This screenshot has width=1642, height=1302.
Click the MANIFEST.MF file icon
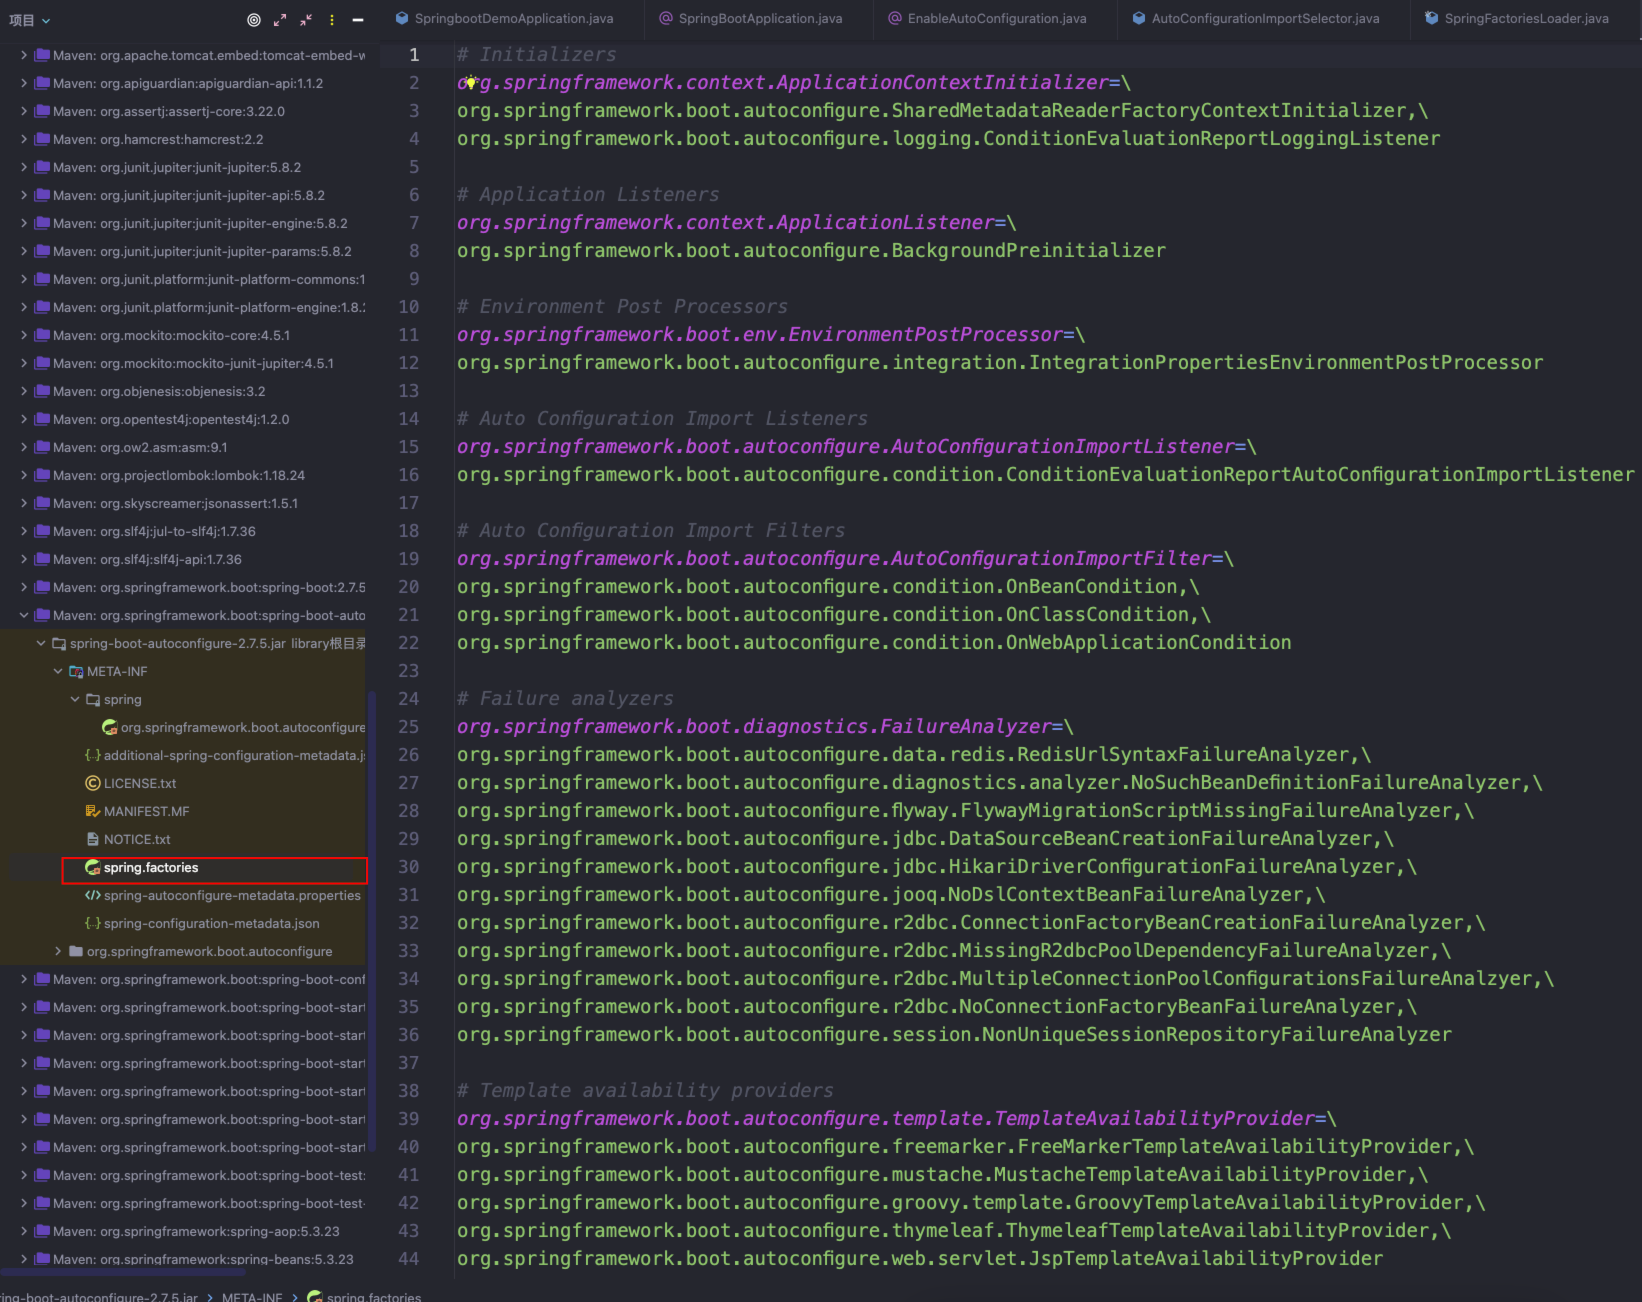click(93, 812)
